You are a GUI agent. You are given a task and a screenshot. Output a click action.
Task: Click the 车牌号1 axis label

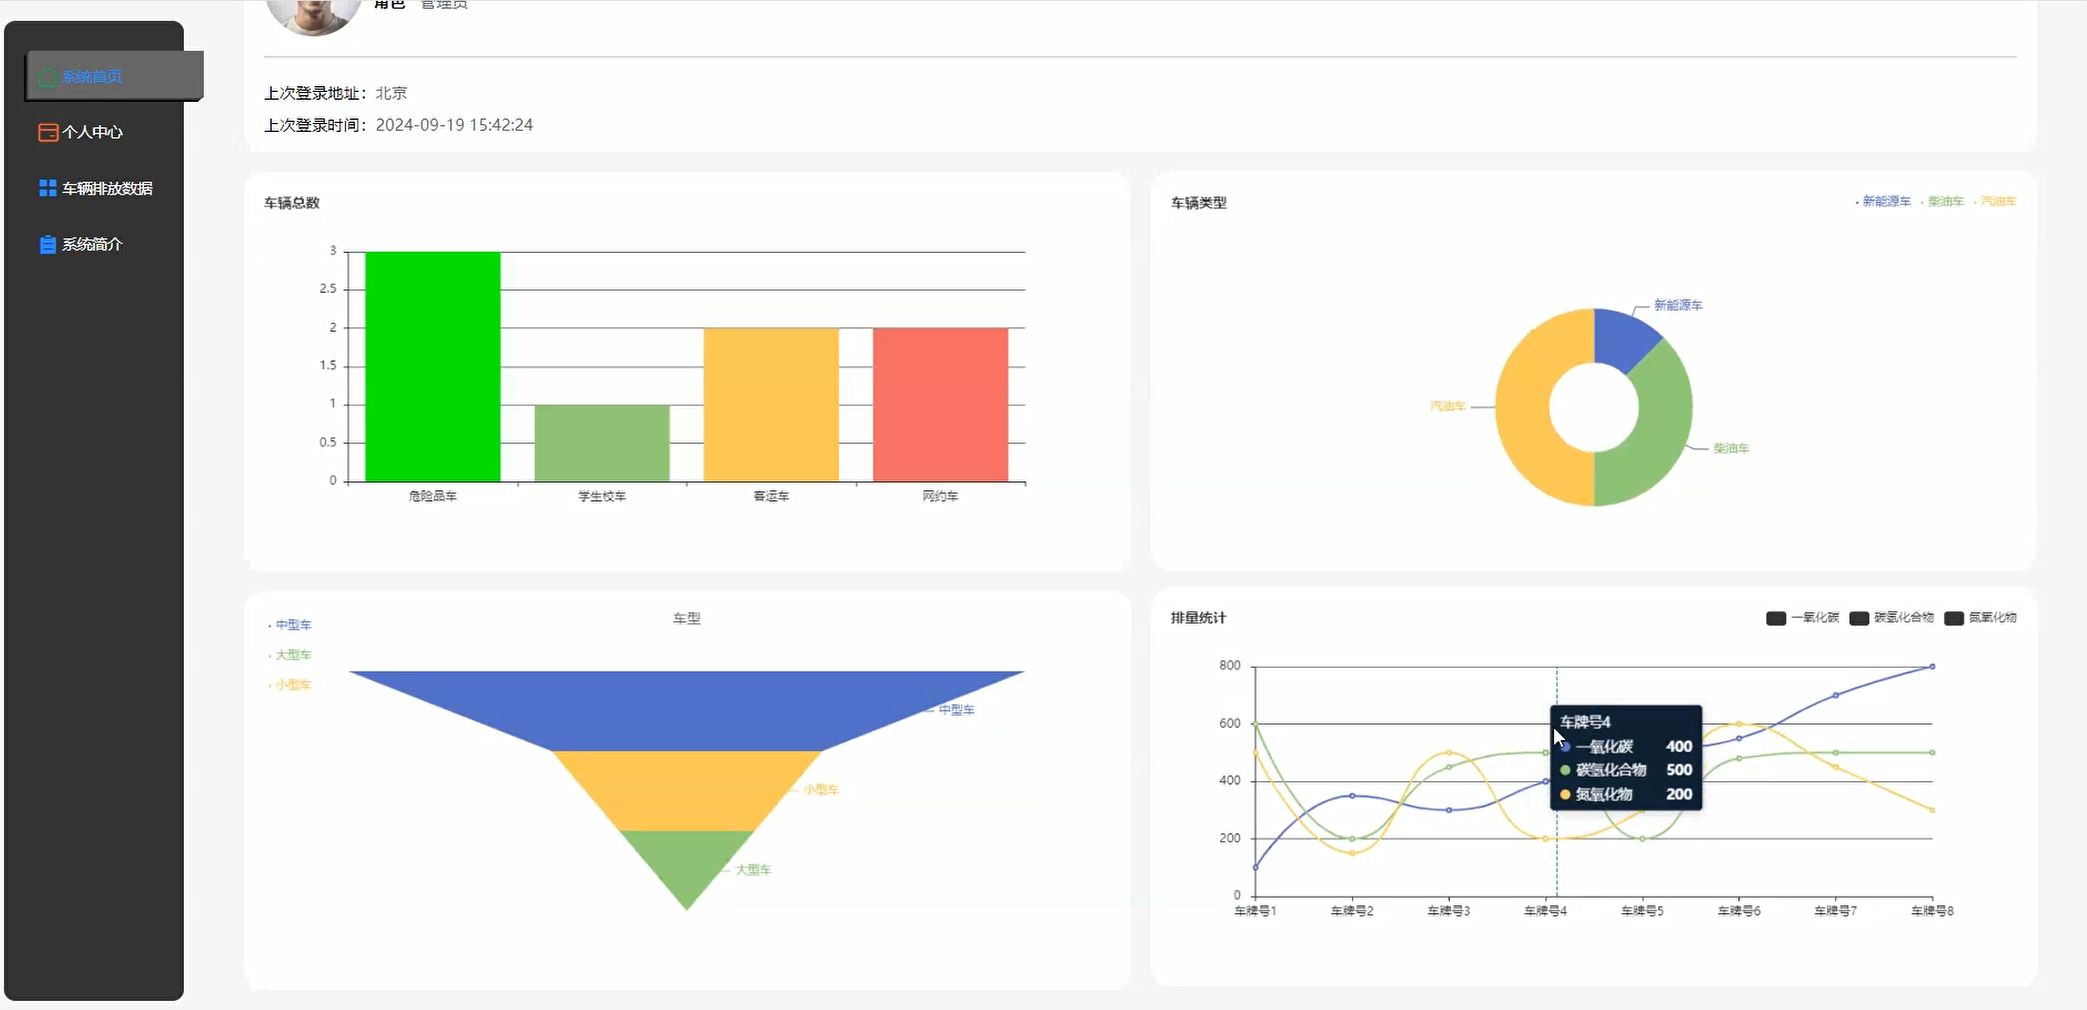coord(1255,911)
